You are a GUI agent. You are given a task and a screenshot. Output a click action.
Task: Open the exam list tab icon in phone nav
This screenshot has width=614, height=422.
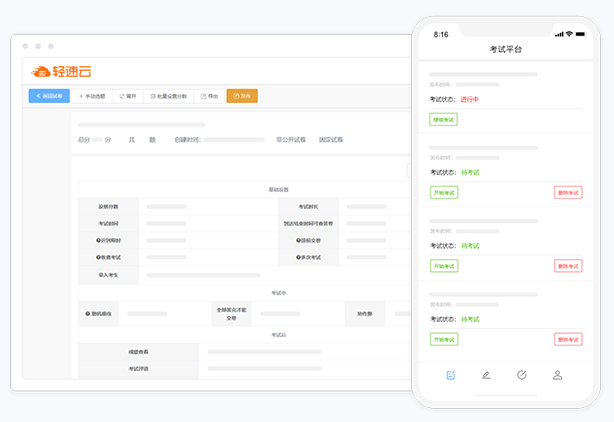[451, 375]
